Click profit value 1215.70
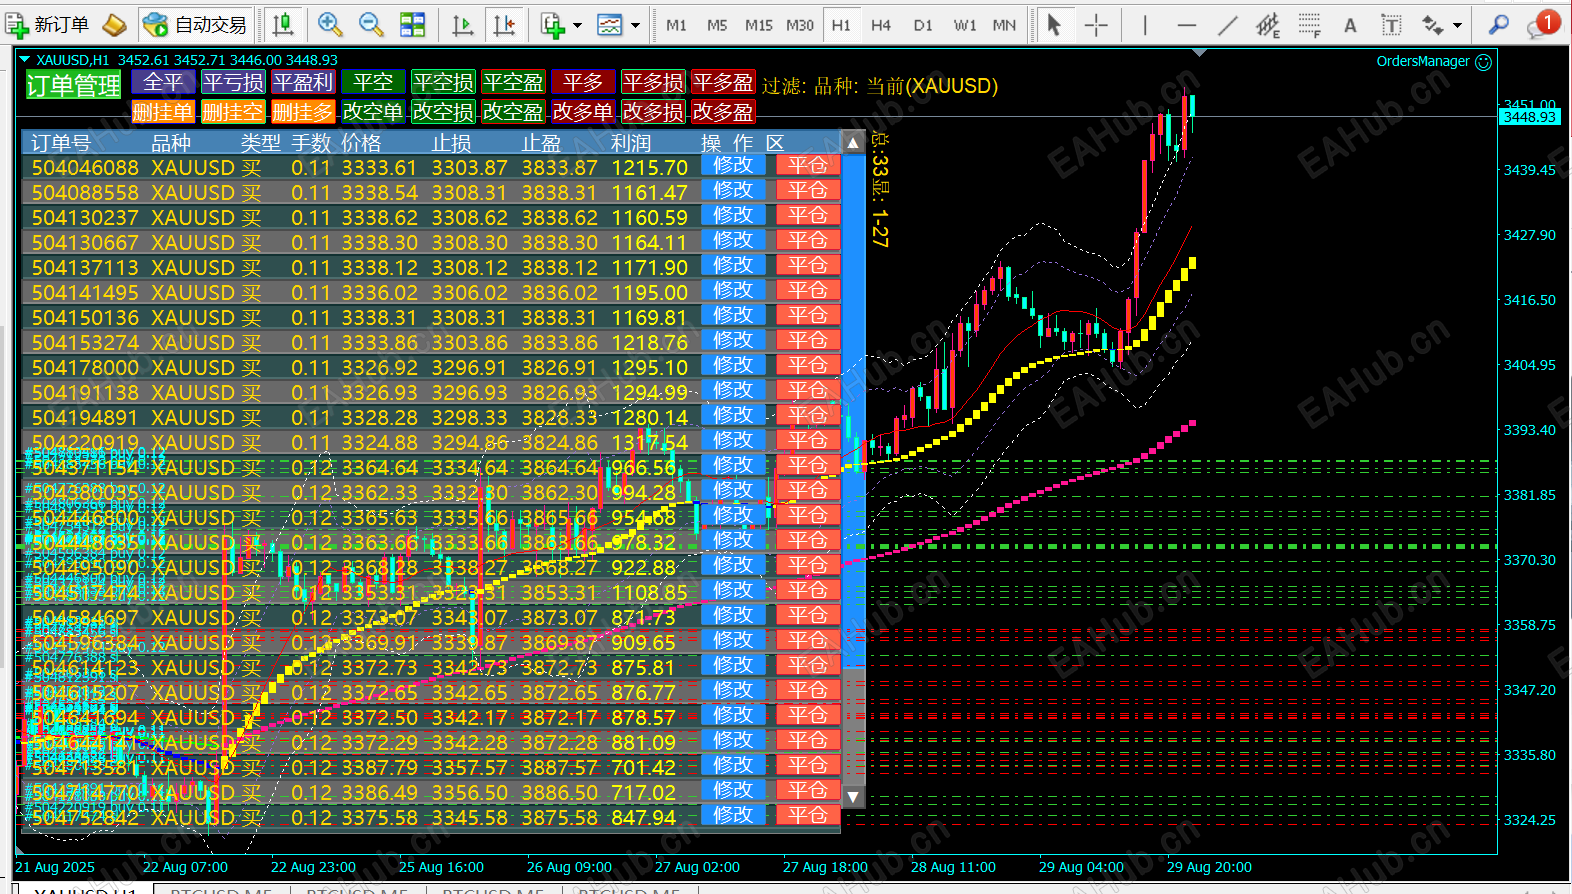Viewport: 1572px width, 894px height. 650,168
